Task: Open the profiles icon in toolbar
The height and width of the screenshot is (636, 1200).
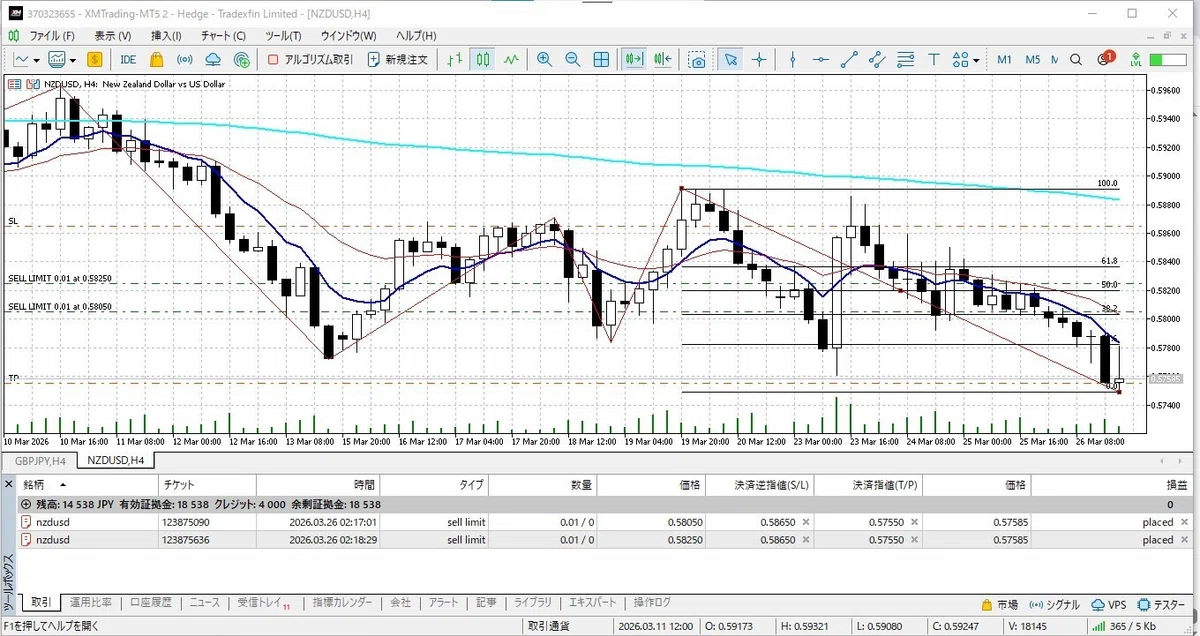Action: coord(57,59)
